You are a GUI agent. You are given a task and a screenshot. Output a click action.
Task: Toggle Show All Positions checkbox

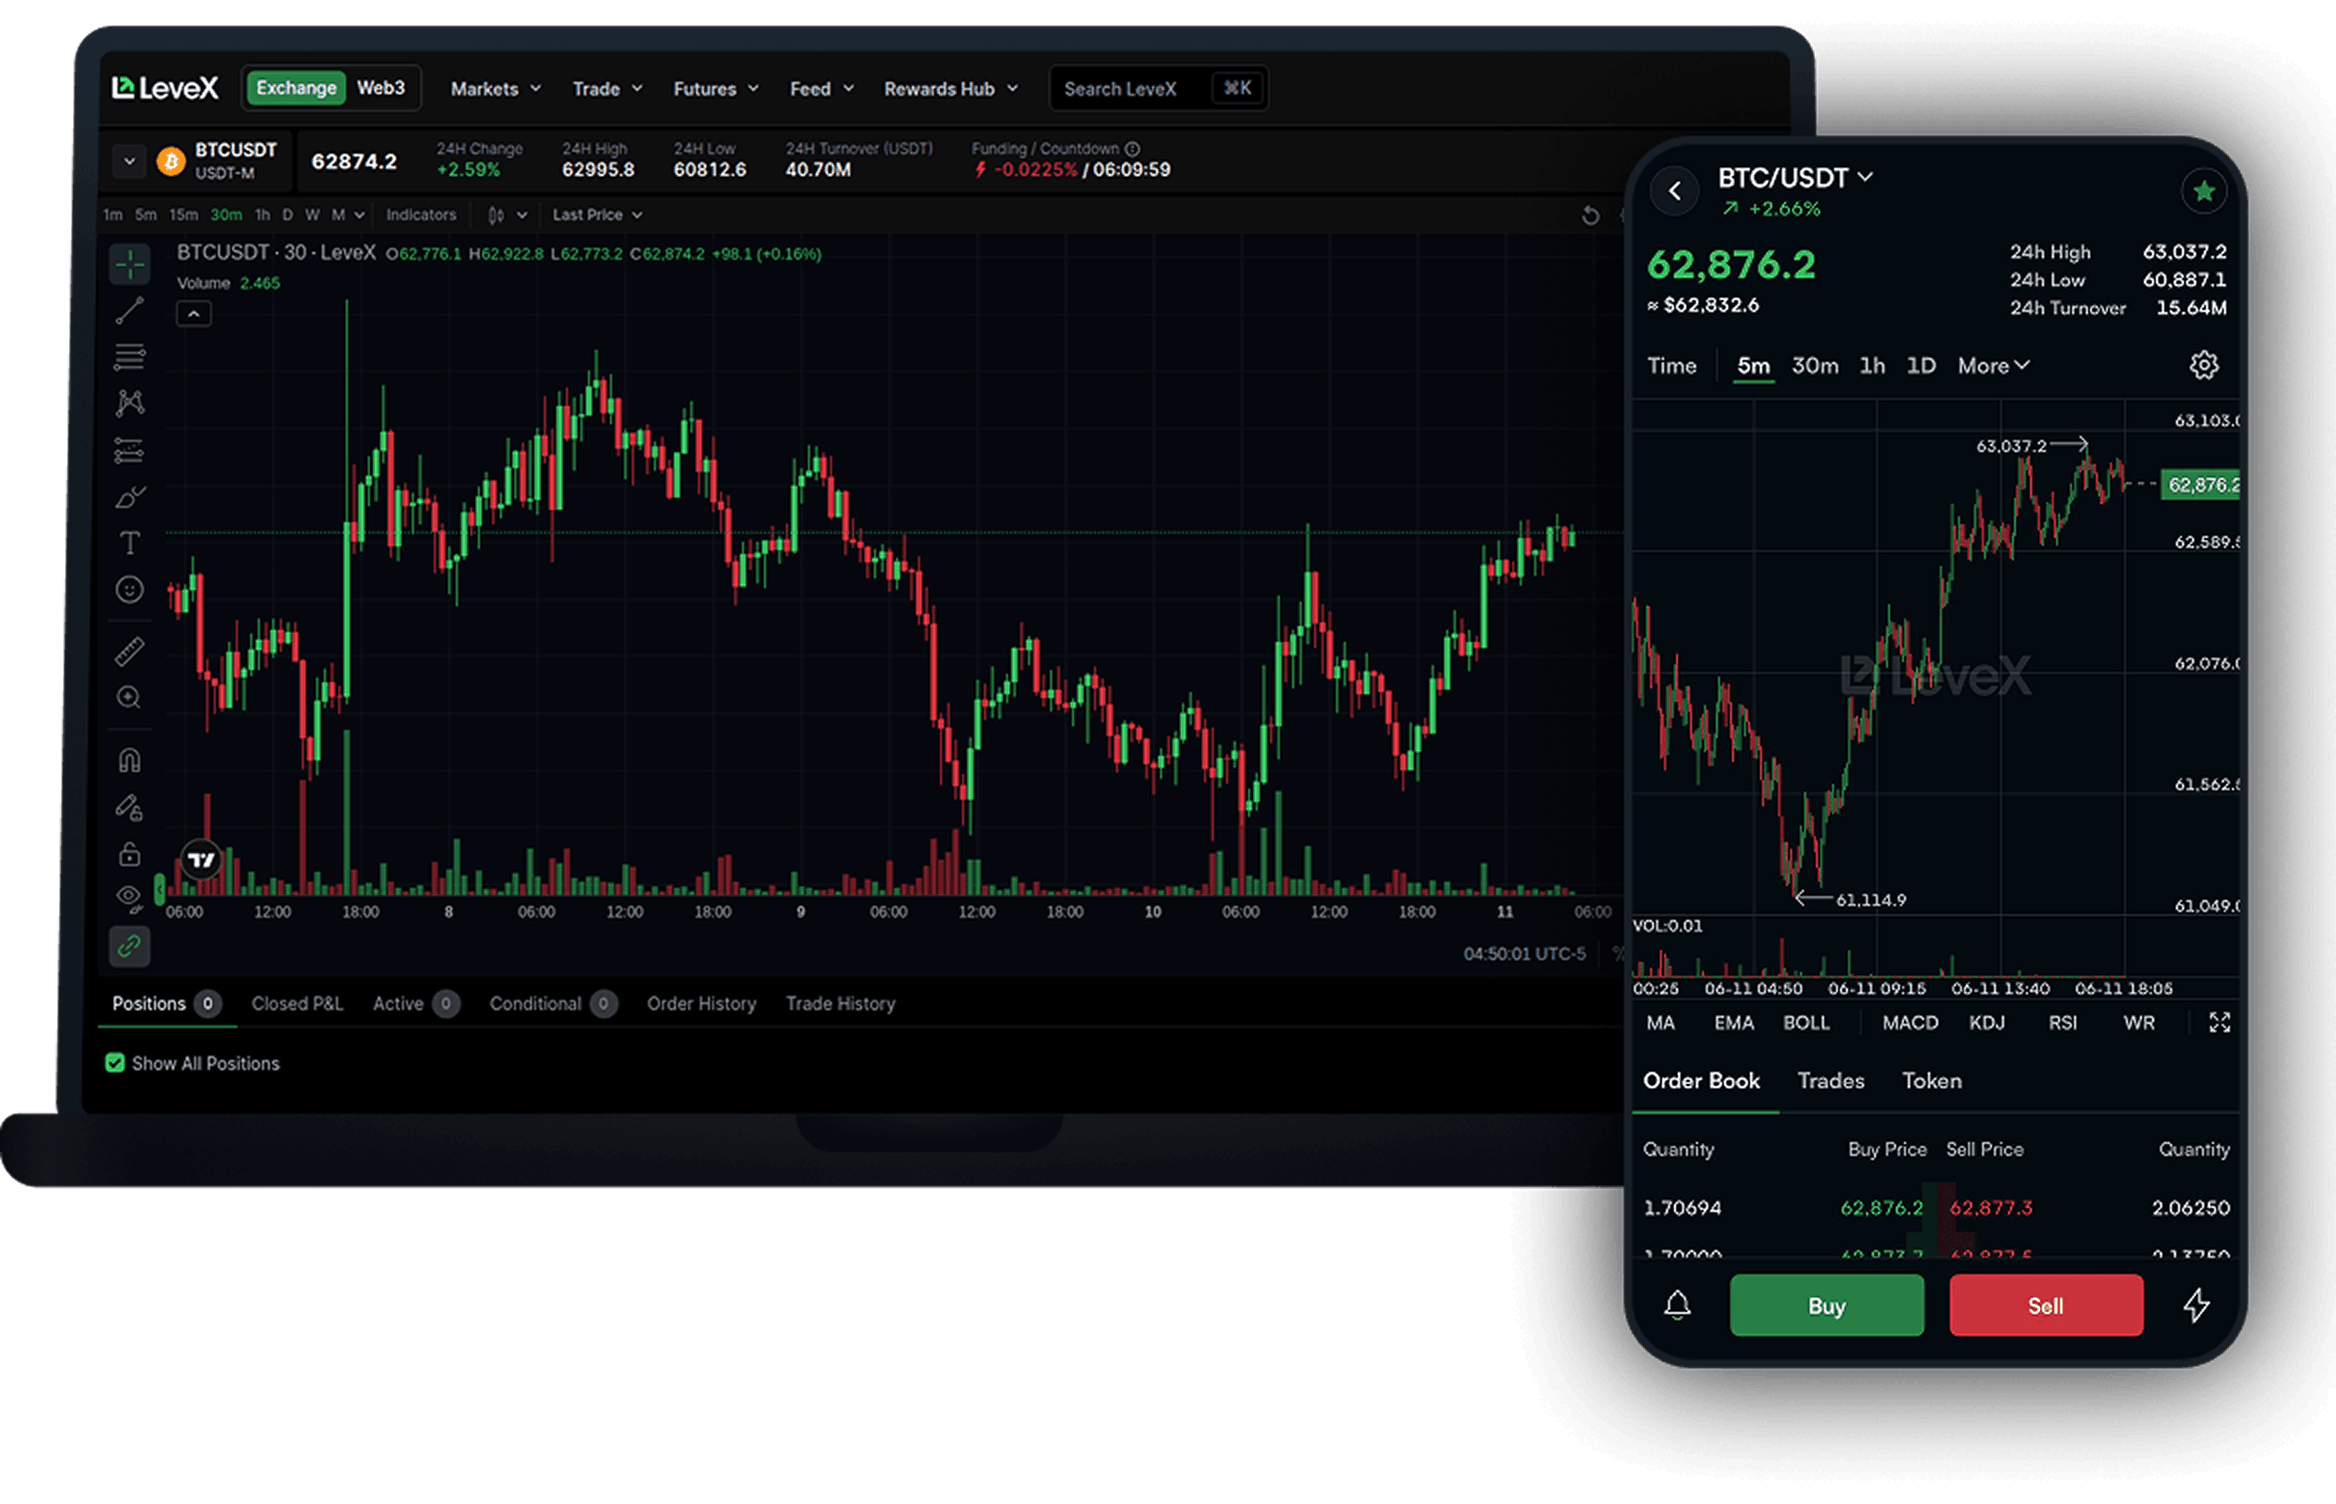(115, 1063)
